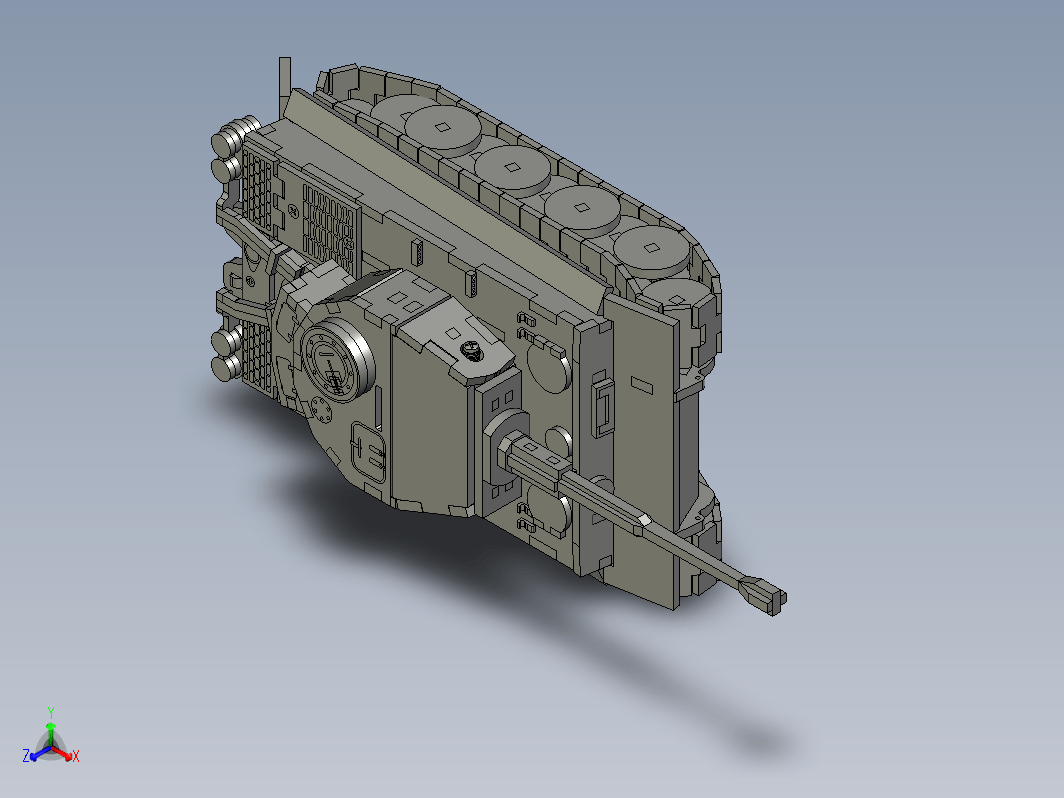The height and width of the screenshot is (798, 1064).
Task: Select the small screw on the turret roof
Action: pyautogui.click(x=471, y=351)
